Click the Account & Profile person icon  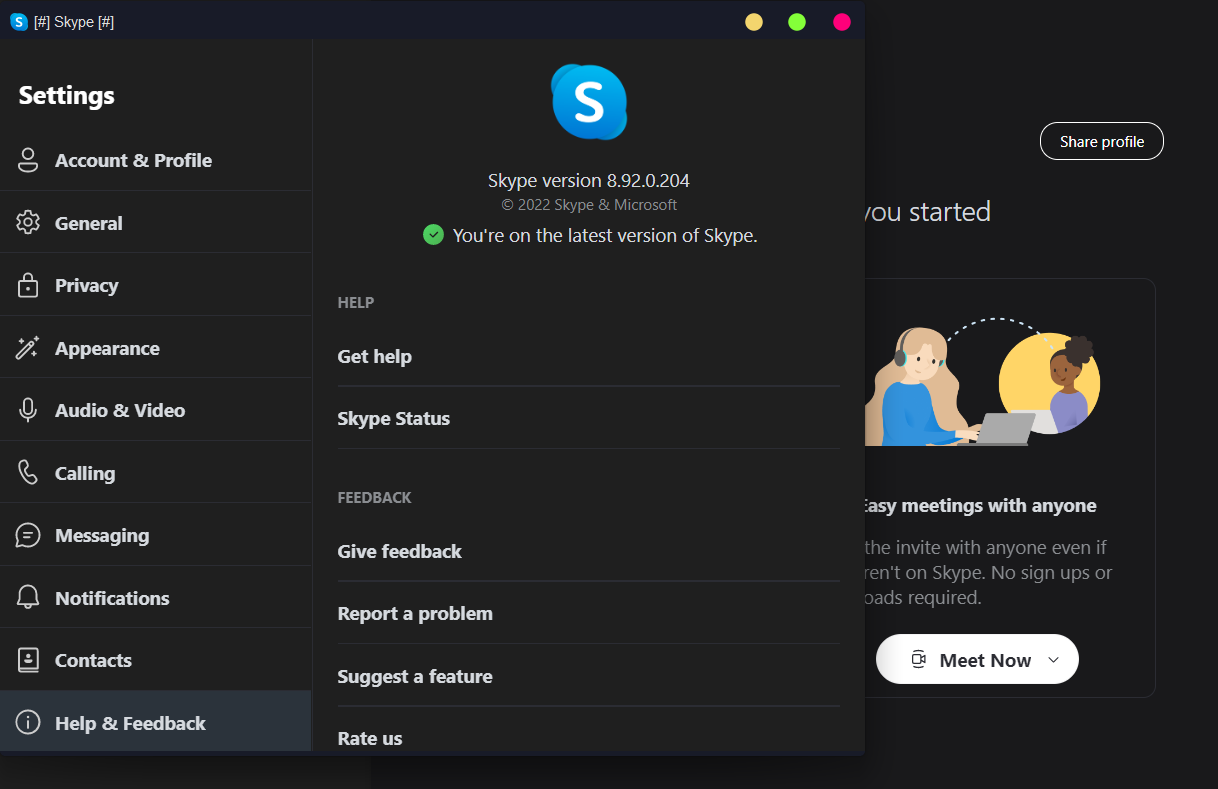(28, 160)
